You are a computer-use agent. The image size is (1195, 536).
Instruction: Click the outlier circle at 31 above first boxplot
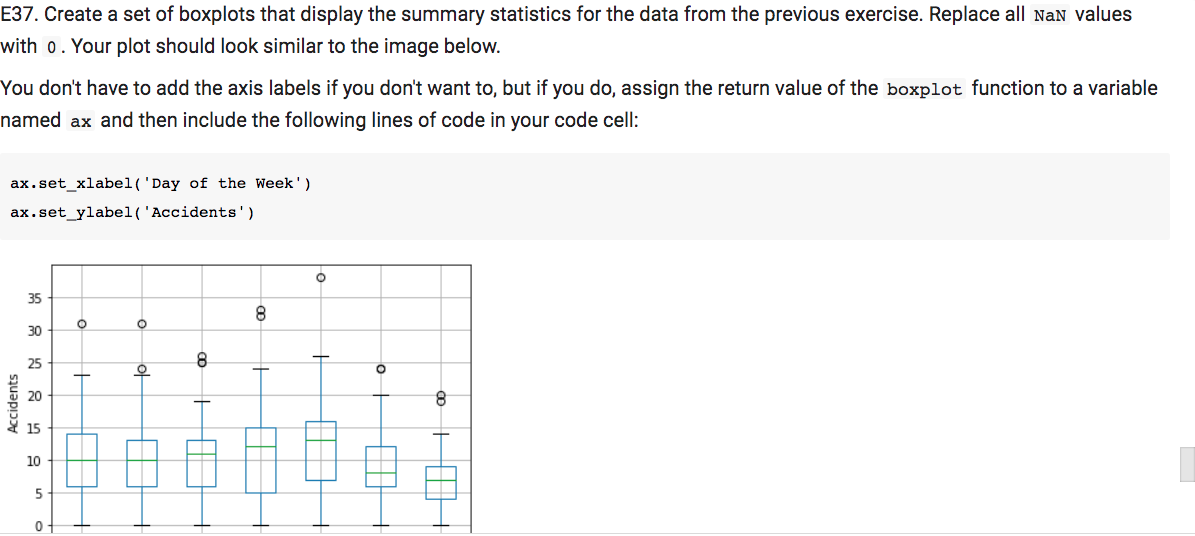pyautogui.click(x=82, y=324)
